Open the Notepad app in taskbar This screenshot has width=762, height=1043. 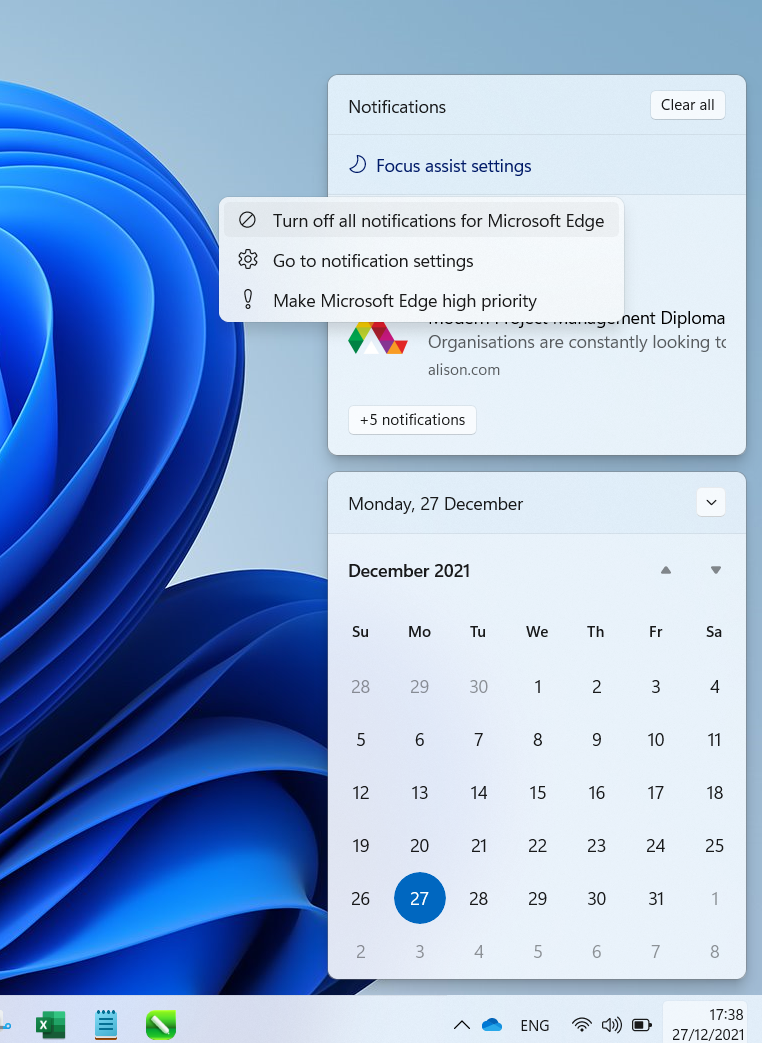pyautogui.click(x=105, y=1024)
